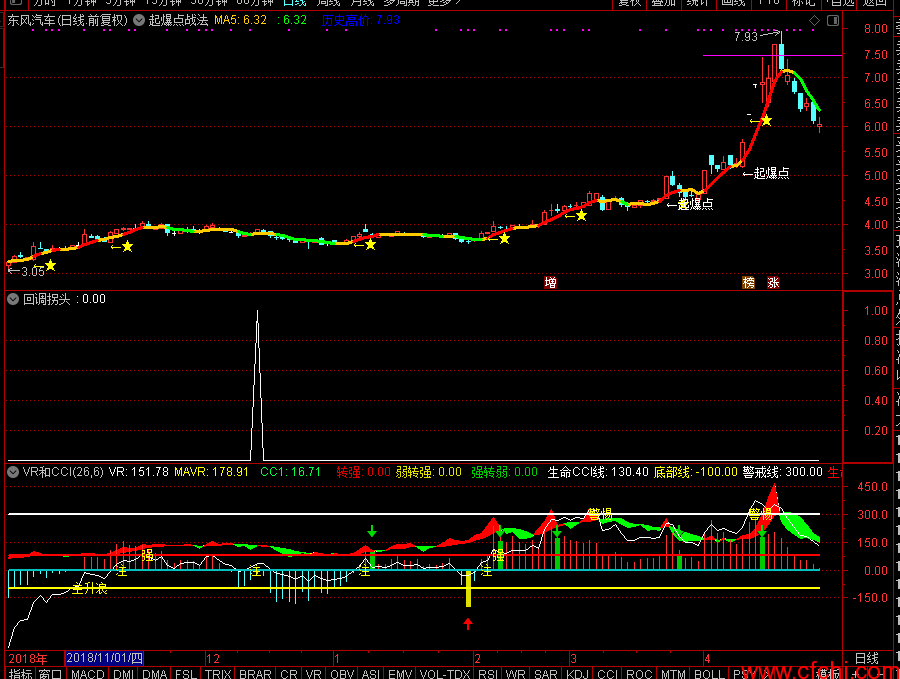Click the 7.93 high price label

click(x=746, y=37)
